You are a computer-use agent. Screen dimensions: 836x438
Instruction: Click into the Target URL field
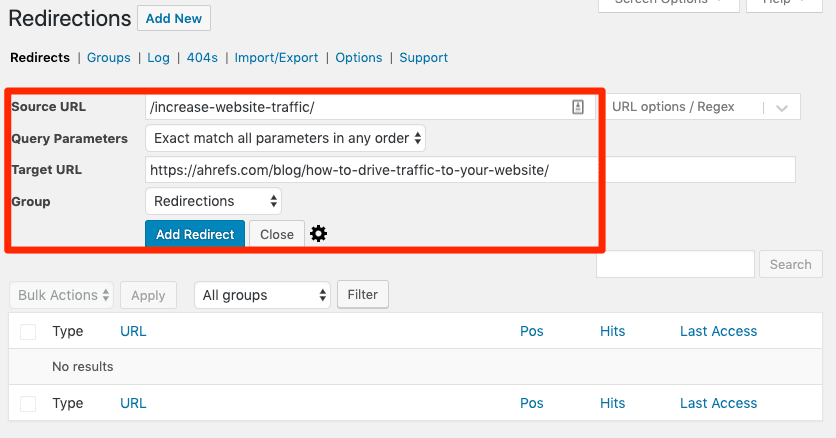pos(470,170)
